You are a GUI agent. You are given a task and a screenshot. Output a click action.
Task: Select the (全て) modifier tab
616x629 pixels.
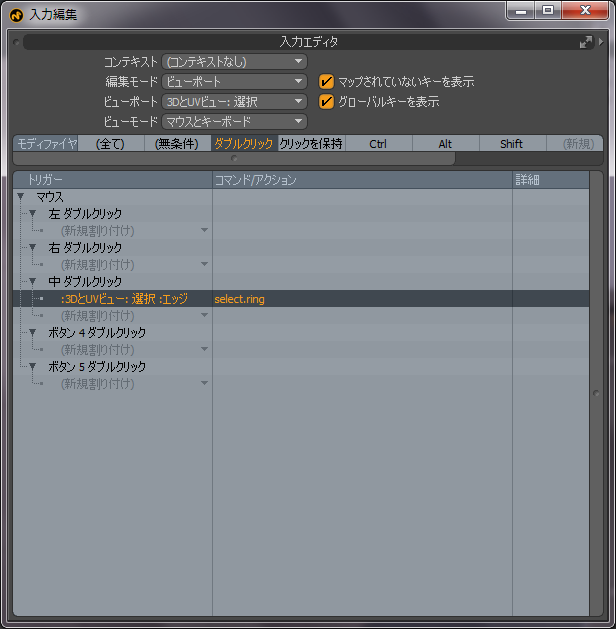pyautogui.click(x=111, y=144)
